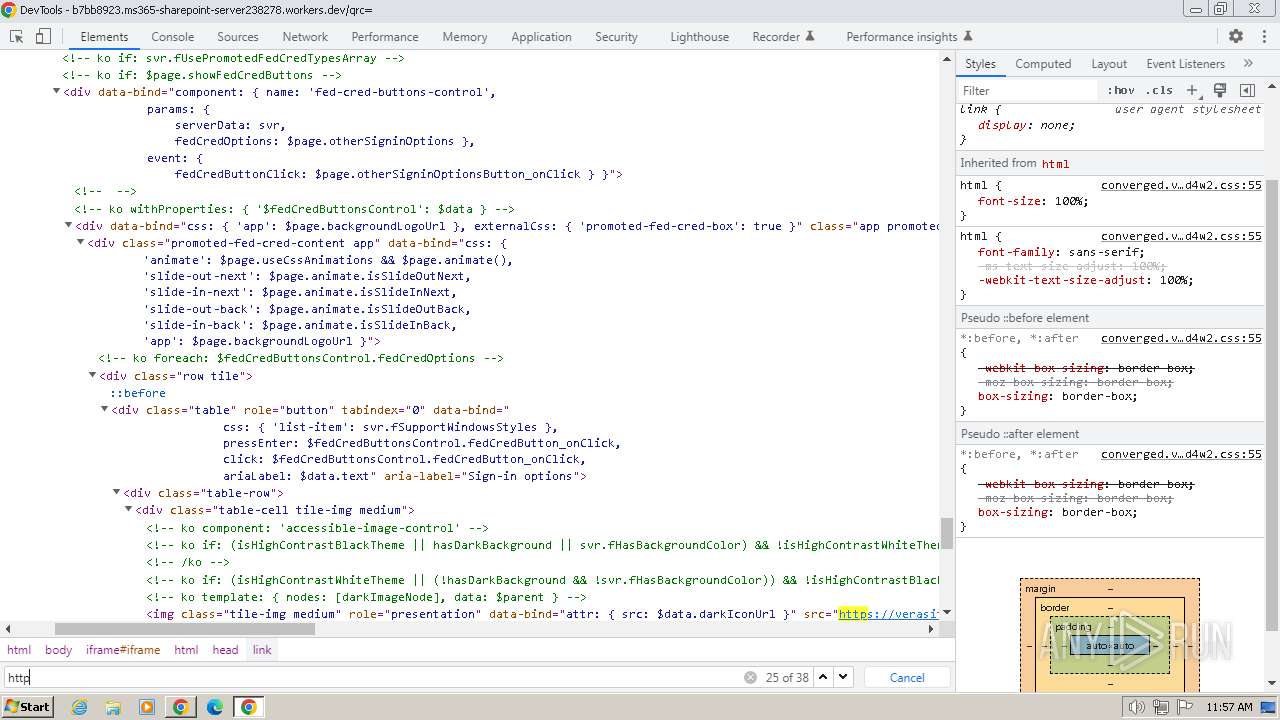Launch the media player taskbar icon
This screenshot has width=1280, height=720.
[147, 707]
